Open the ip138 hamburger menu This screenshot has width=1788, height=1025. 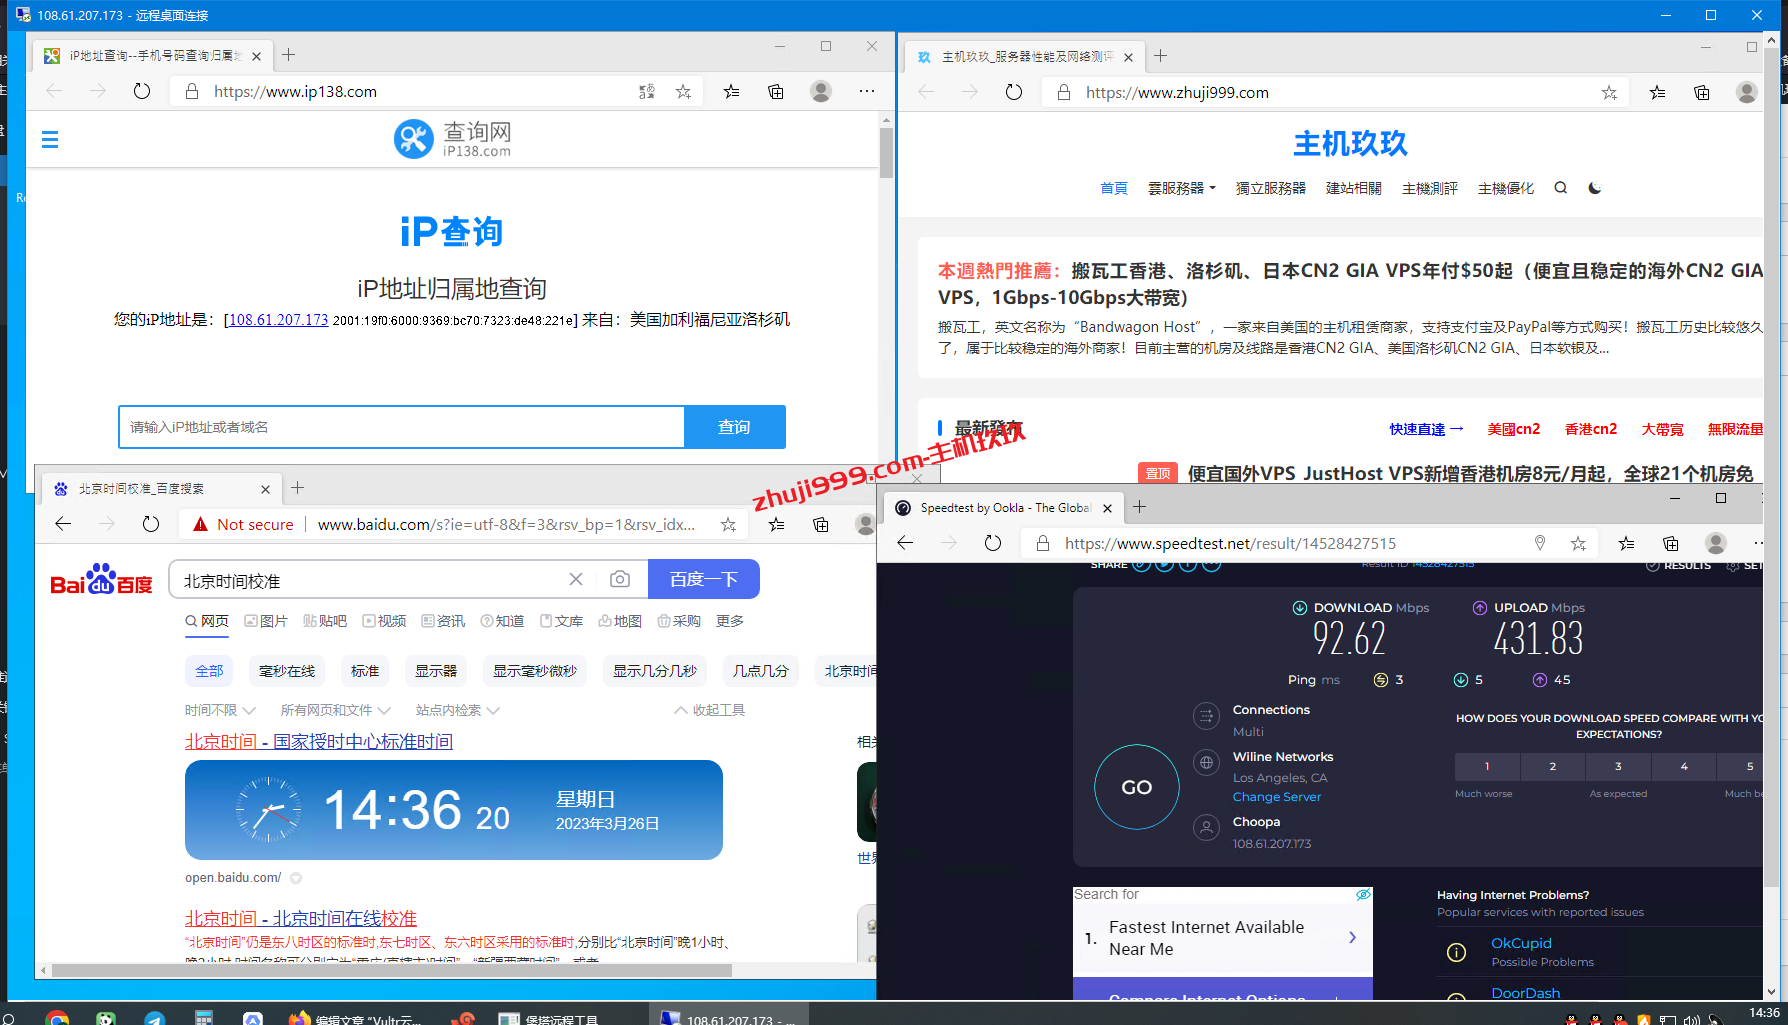pos(50,140)
